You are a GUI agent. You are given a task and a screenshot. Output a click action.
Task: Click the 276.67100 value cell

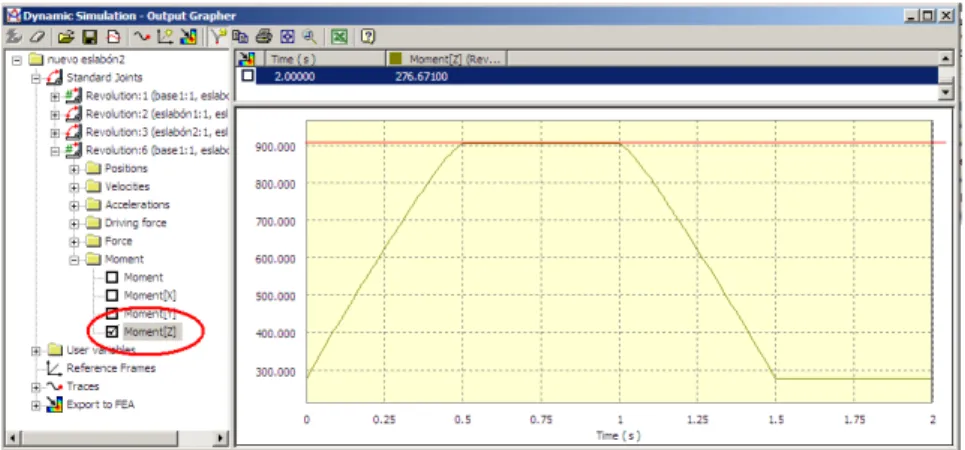(x=421, y=76)
